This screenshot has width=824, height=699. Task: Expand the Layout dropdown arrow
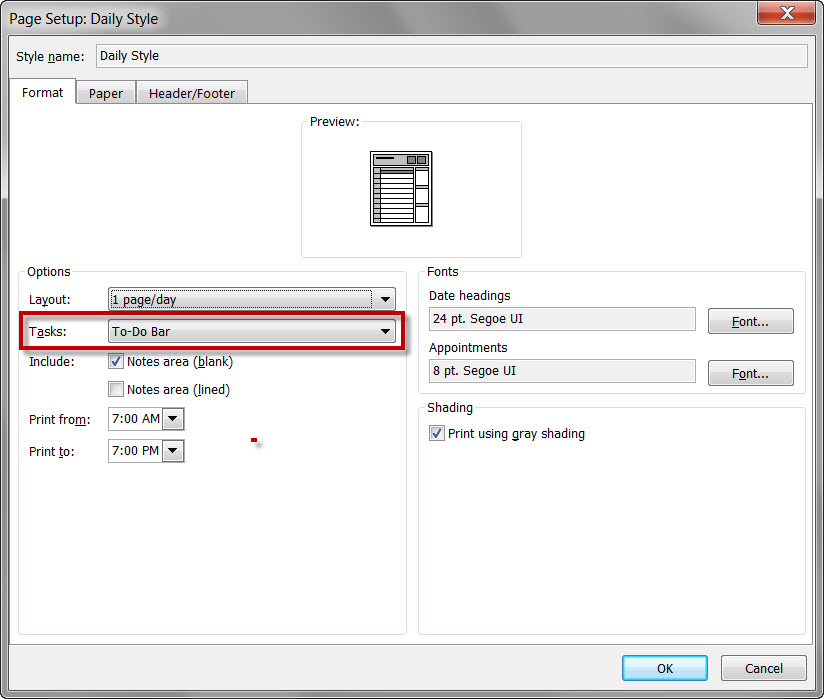(385, 300)
